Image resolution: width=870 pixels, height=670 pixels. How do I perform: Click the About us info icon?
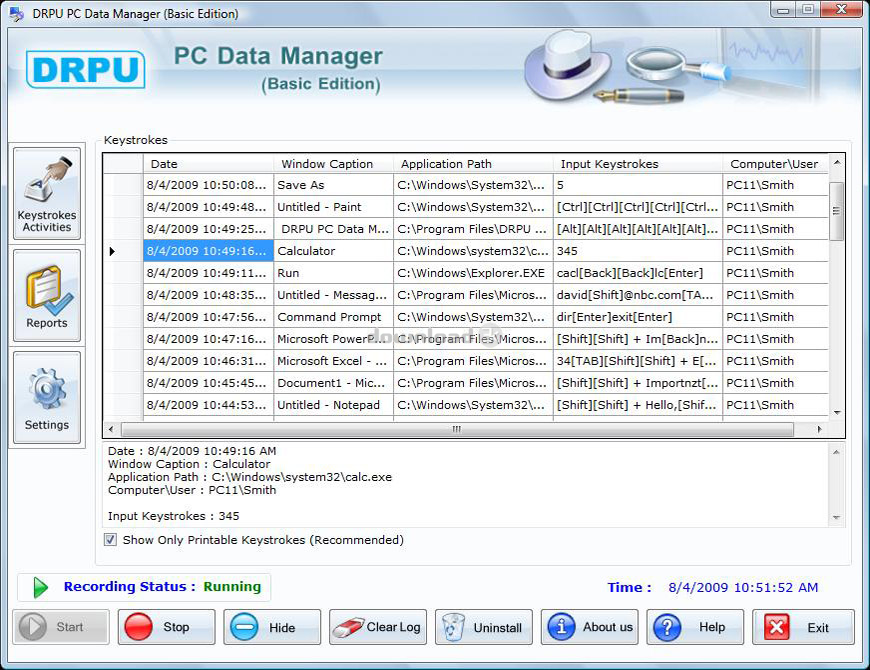point(561,627)
